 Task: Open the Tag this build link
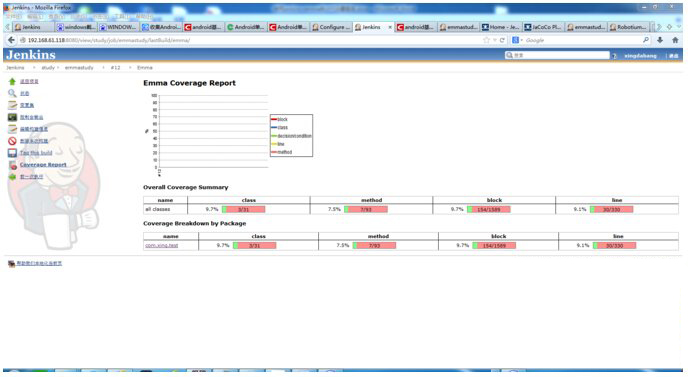click(36, 153)
